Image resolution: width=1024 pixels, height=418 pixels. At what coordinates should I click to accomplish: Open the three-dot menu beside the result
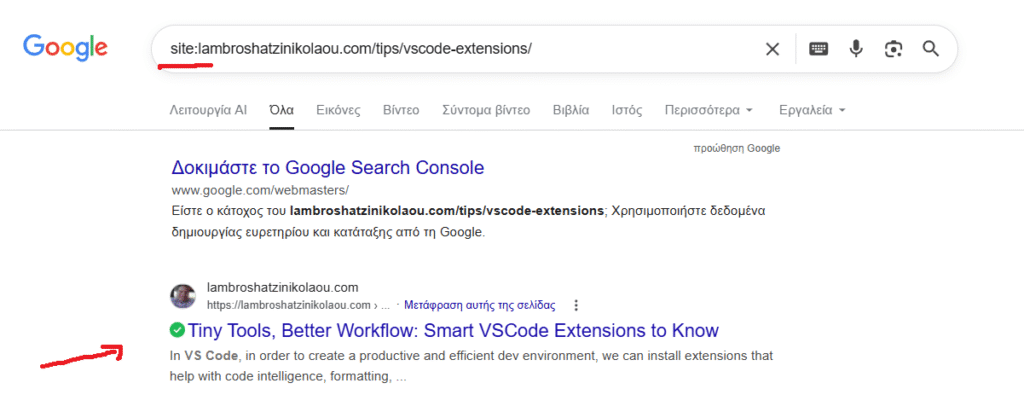coord(575,305)
